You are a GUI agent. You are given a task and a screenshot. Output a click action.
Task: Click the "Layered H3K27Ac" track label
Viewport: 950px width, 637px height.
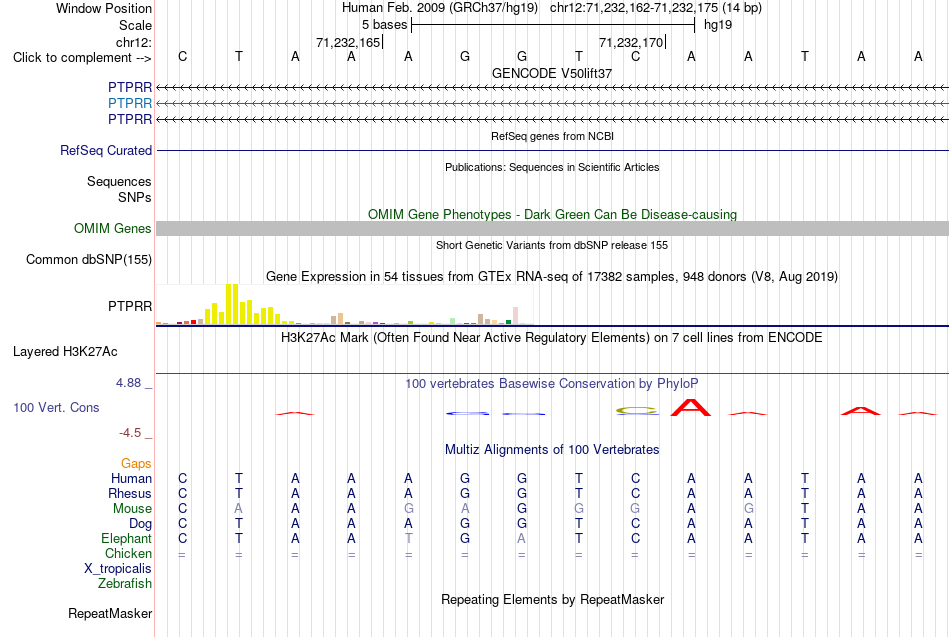click(x=65, y=352)
